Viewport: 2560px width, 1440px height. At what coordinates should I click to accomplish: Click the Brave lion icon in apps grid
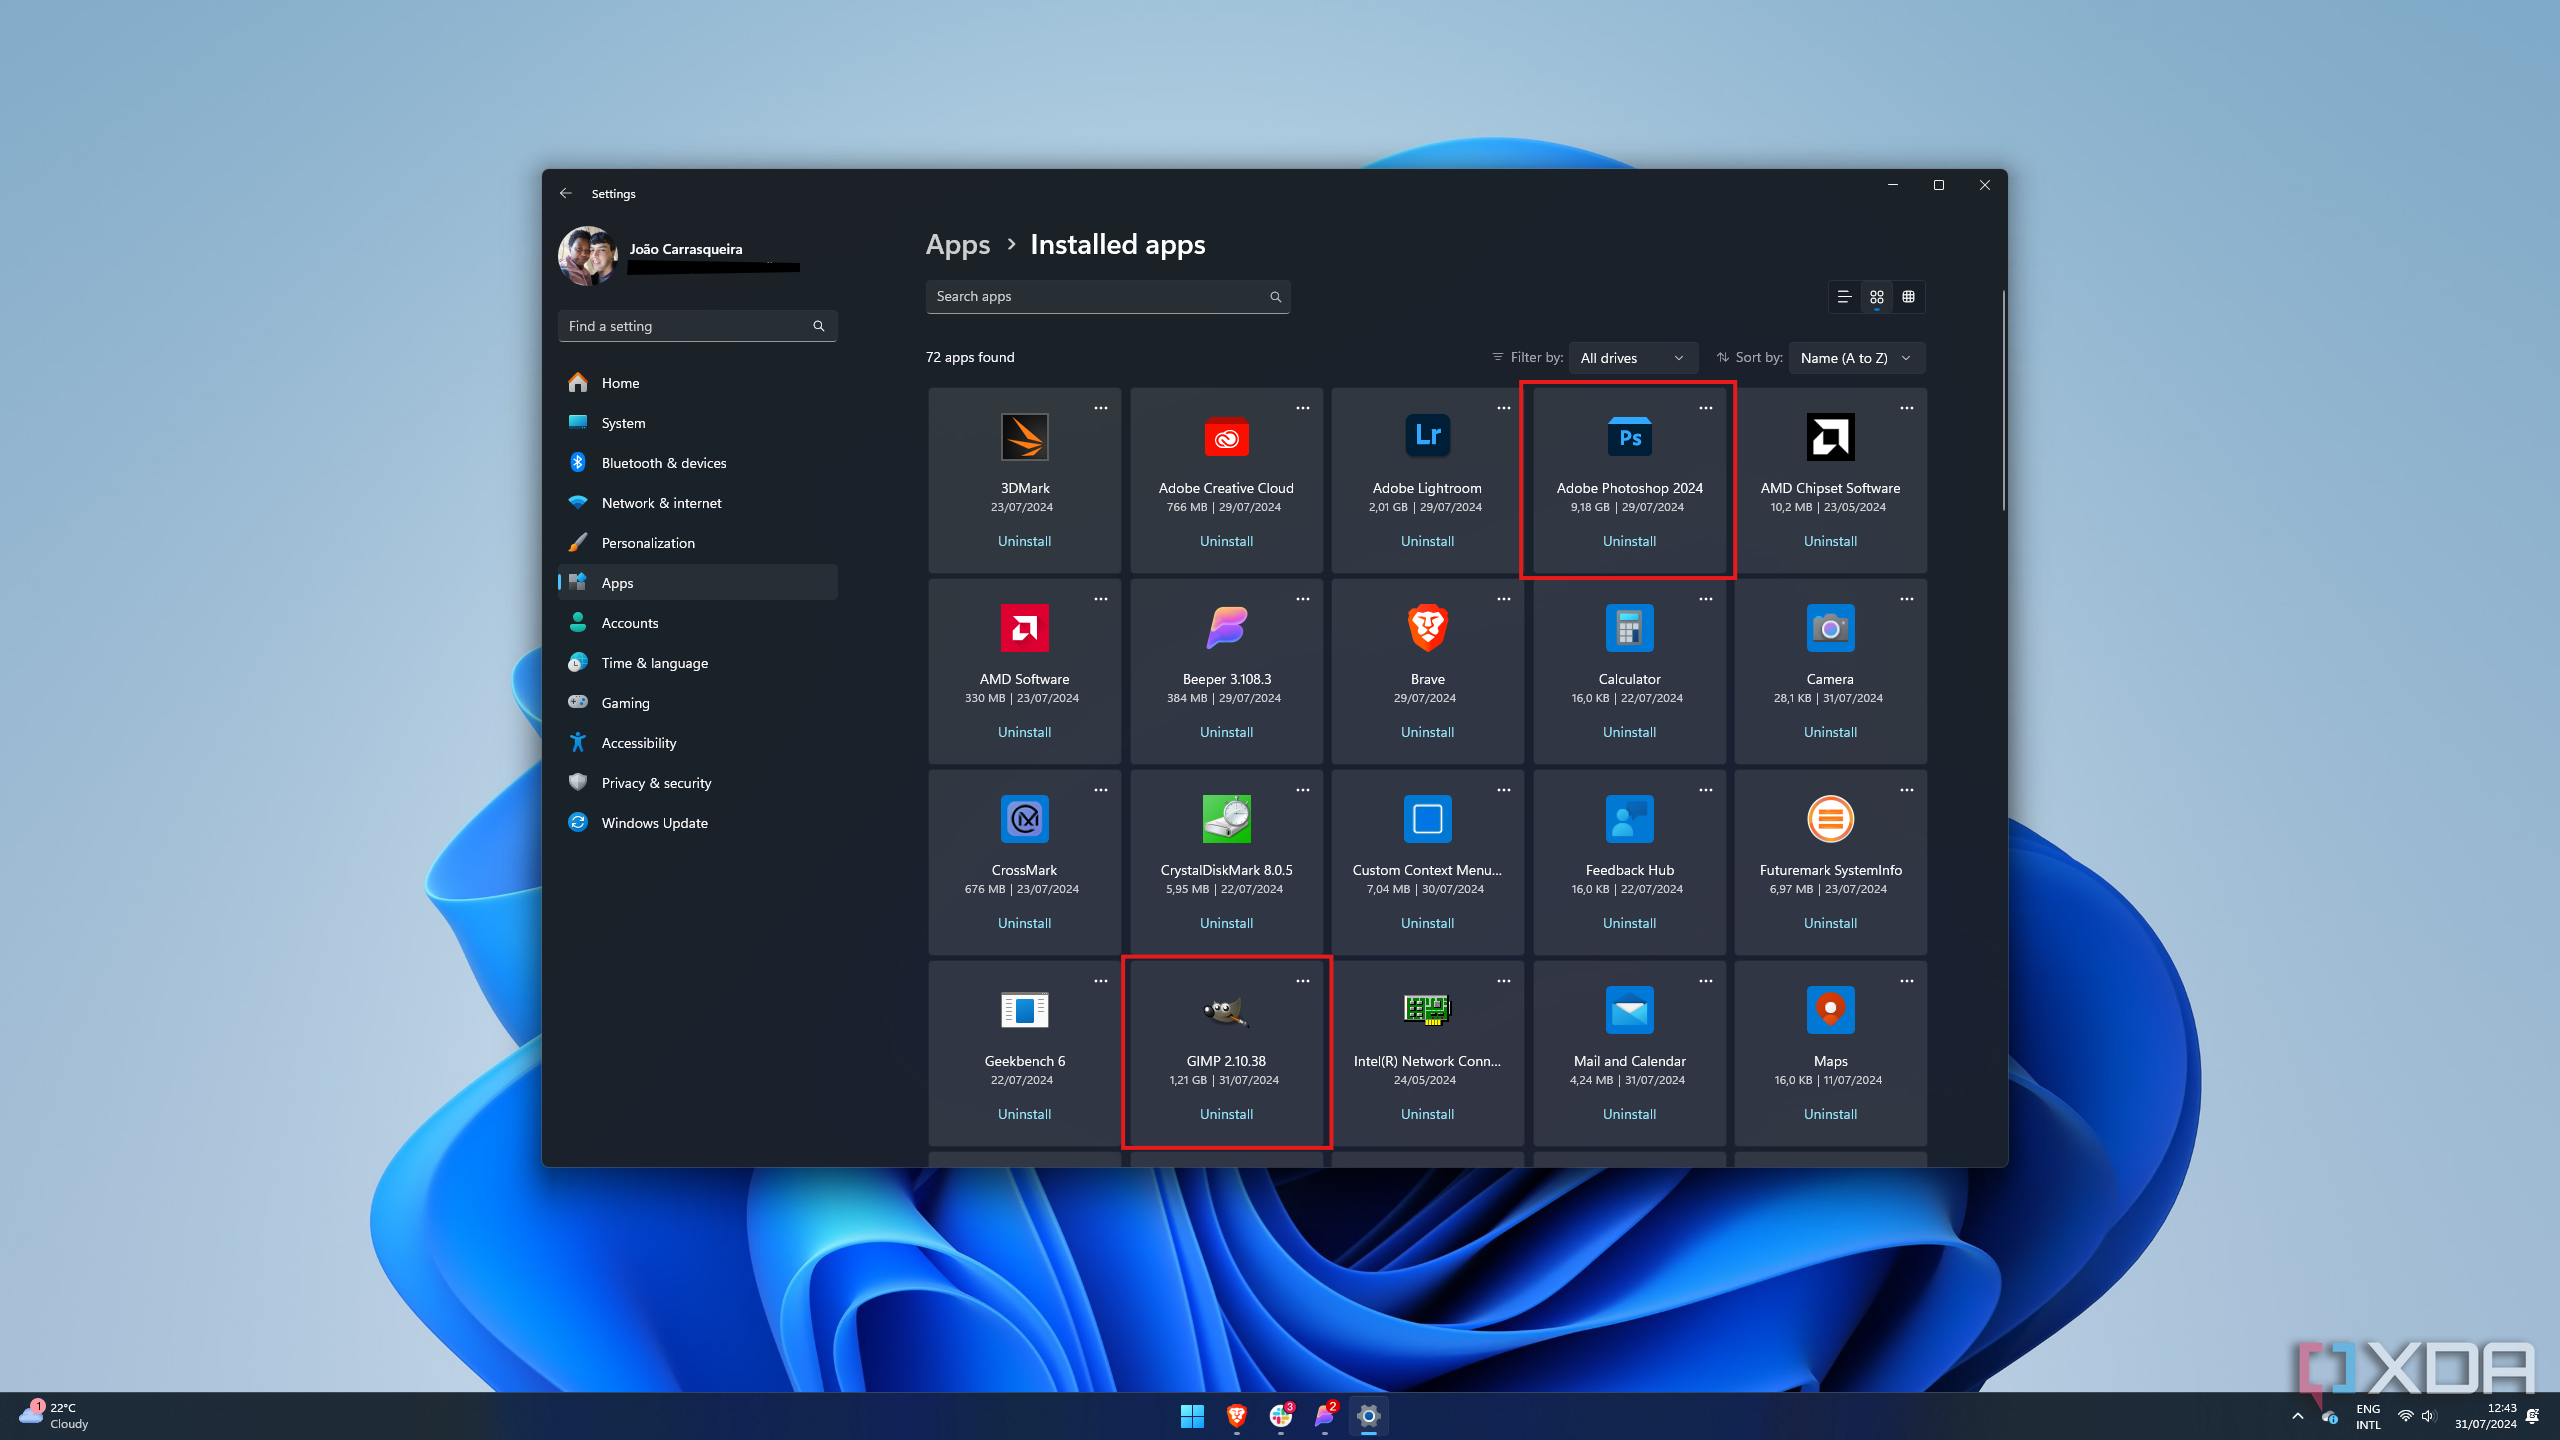tap(1427, 628)
